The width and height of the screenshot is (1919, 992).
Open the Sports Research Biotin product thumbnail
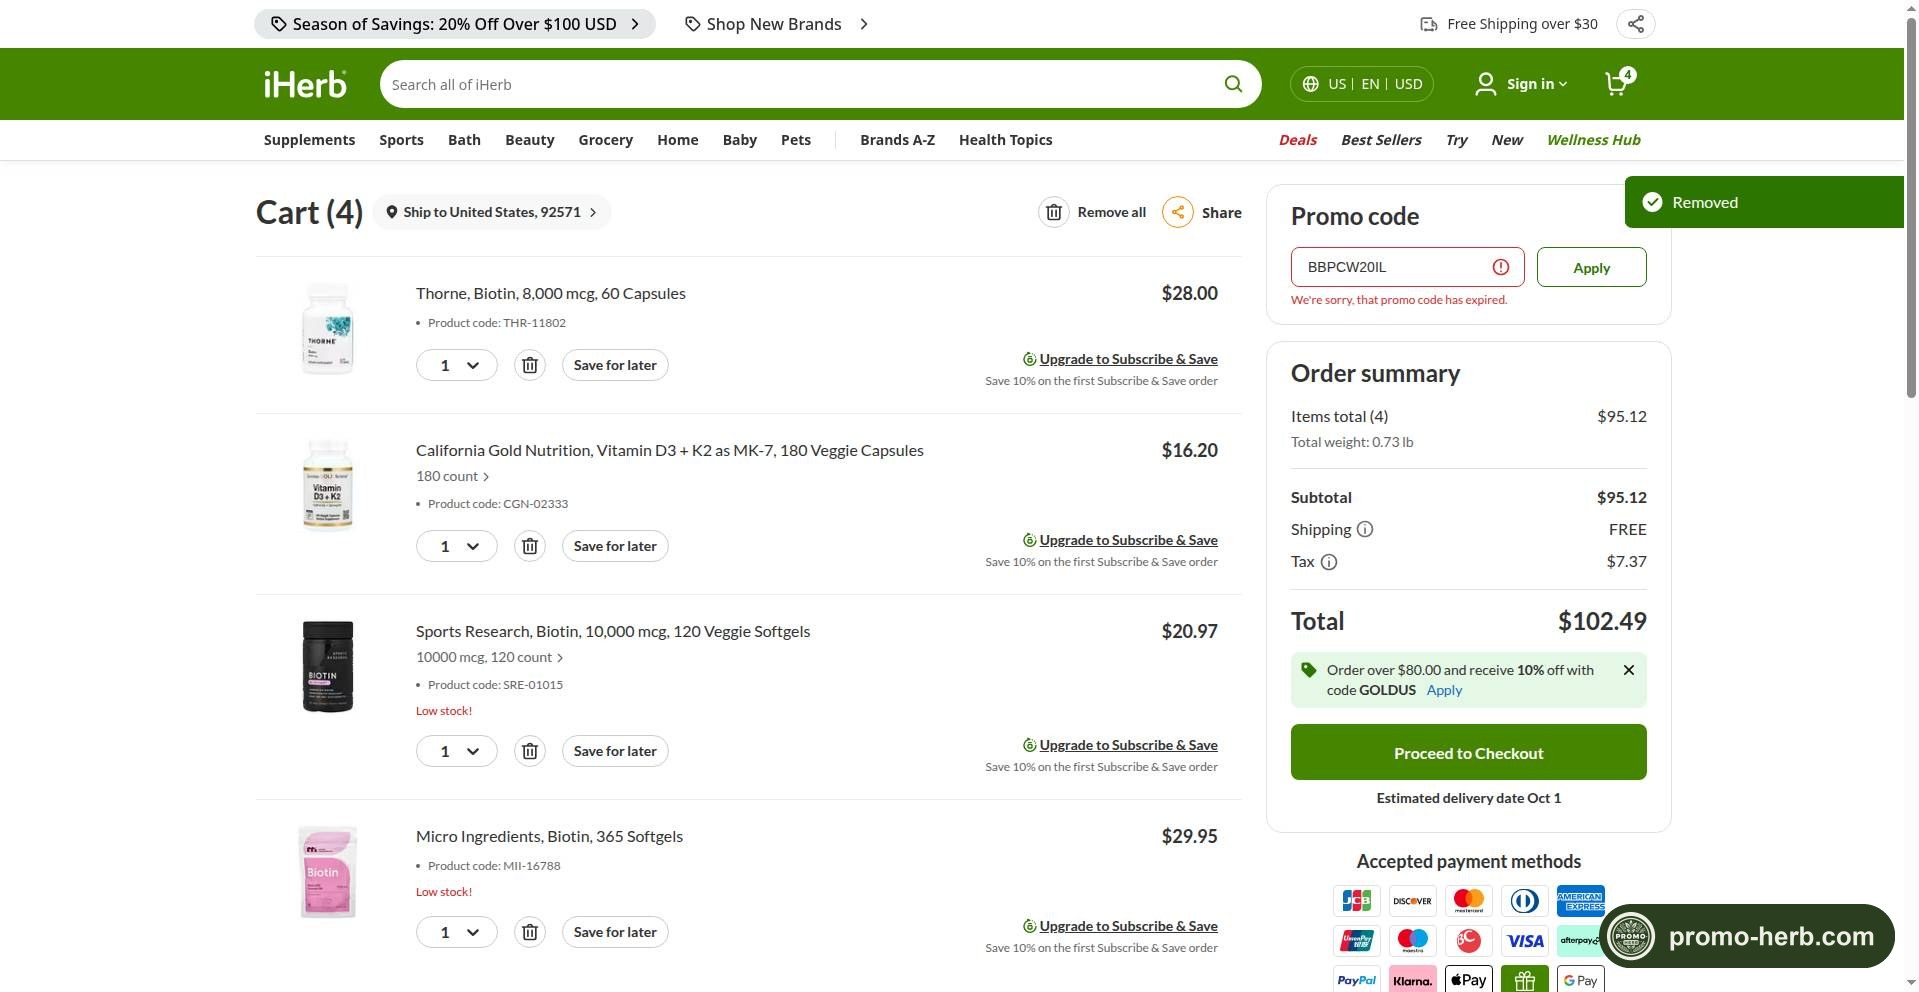point(328,667)
